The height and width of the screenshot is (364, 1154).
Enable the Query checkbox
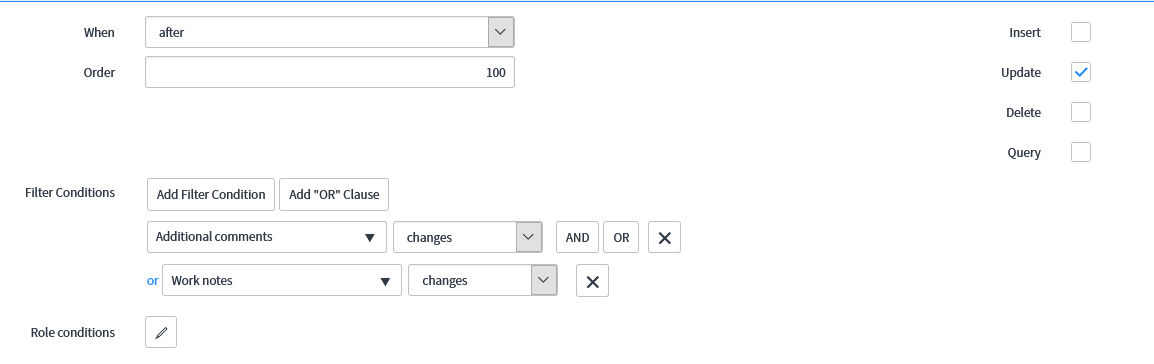click(1081, 152)
